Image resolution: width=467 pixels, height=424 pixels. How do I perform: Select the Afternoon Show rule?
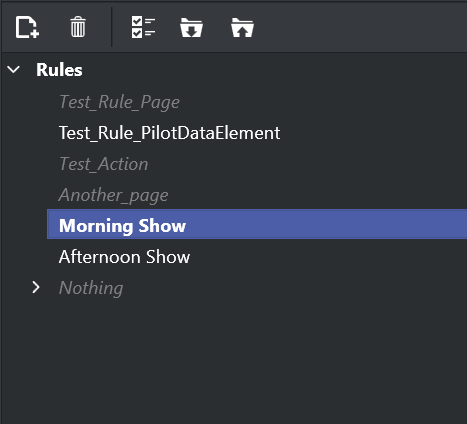tap(124, 257)
